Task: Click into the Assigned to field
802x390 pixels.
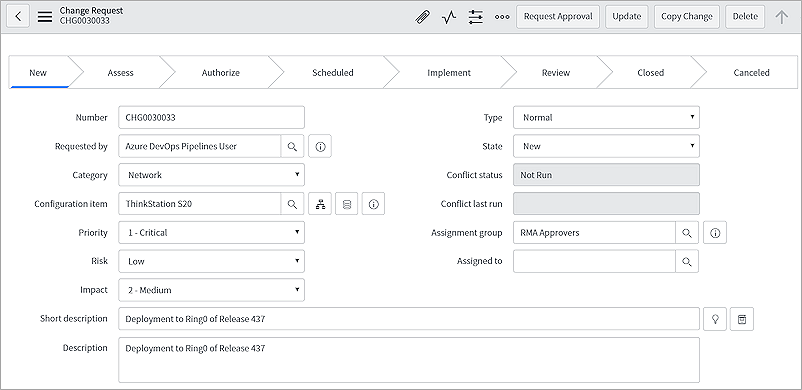Action: [x=594, y=262]
